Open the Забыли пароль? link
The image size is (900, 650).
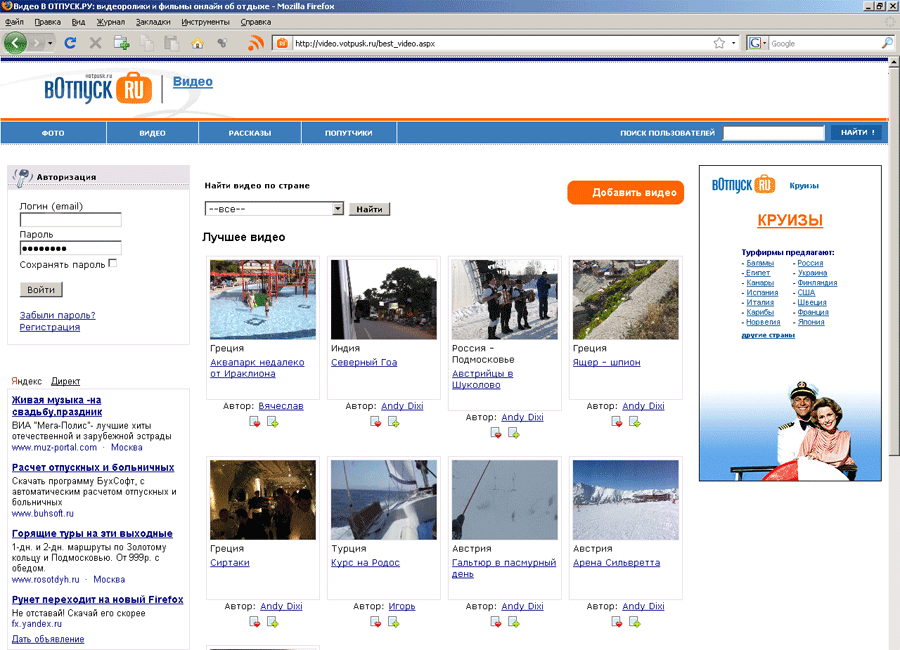point(57,315)
